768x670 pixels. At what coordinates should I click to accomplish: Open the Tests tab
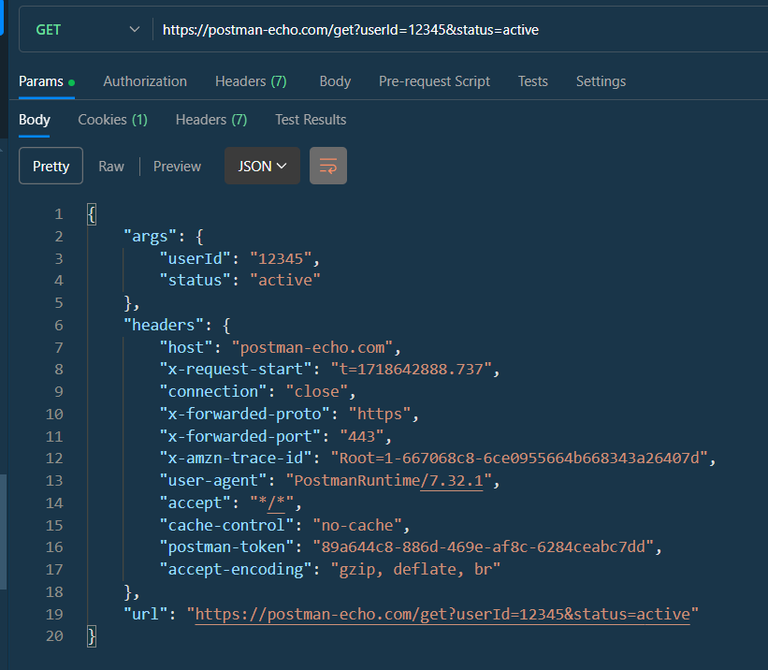[x=533, y=81]
